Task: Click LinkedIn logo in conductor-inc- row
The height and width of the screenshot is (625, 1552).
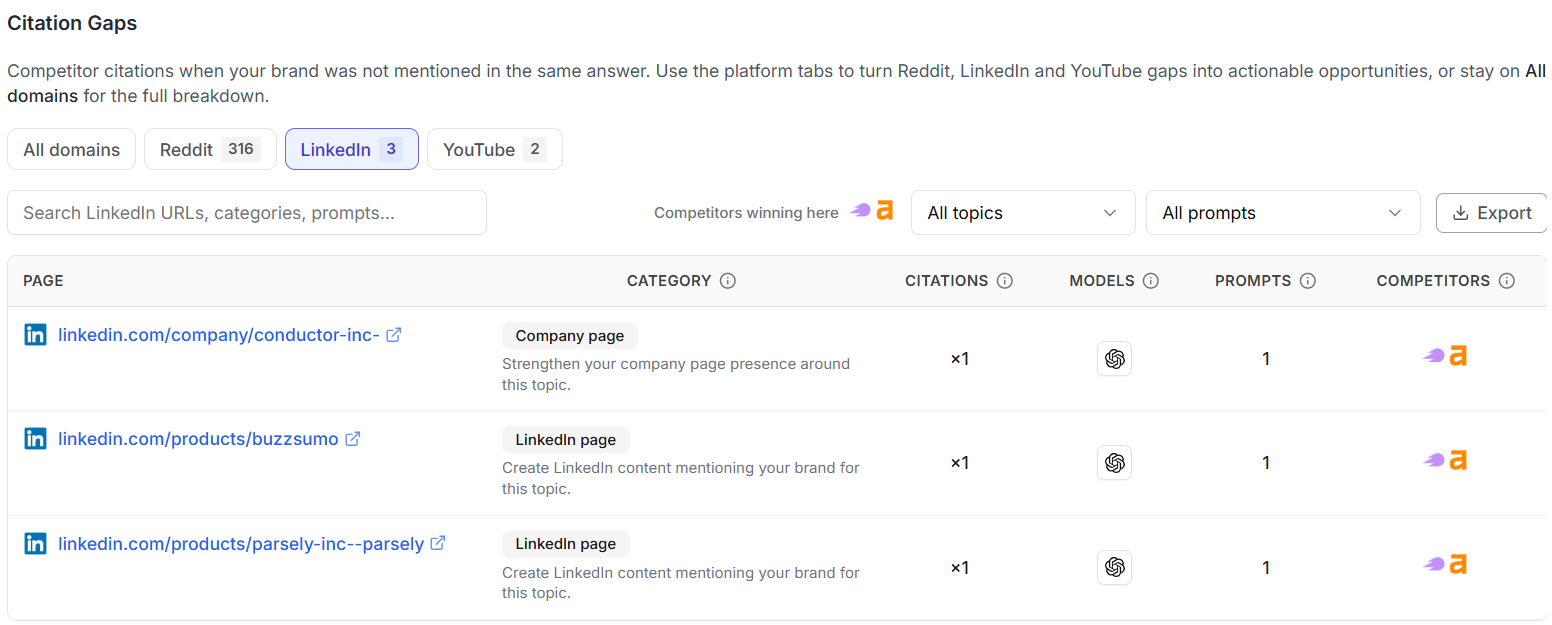Action: (x=35, y=335)
